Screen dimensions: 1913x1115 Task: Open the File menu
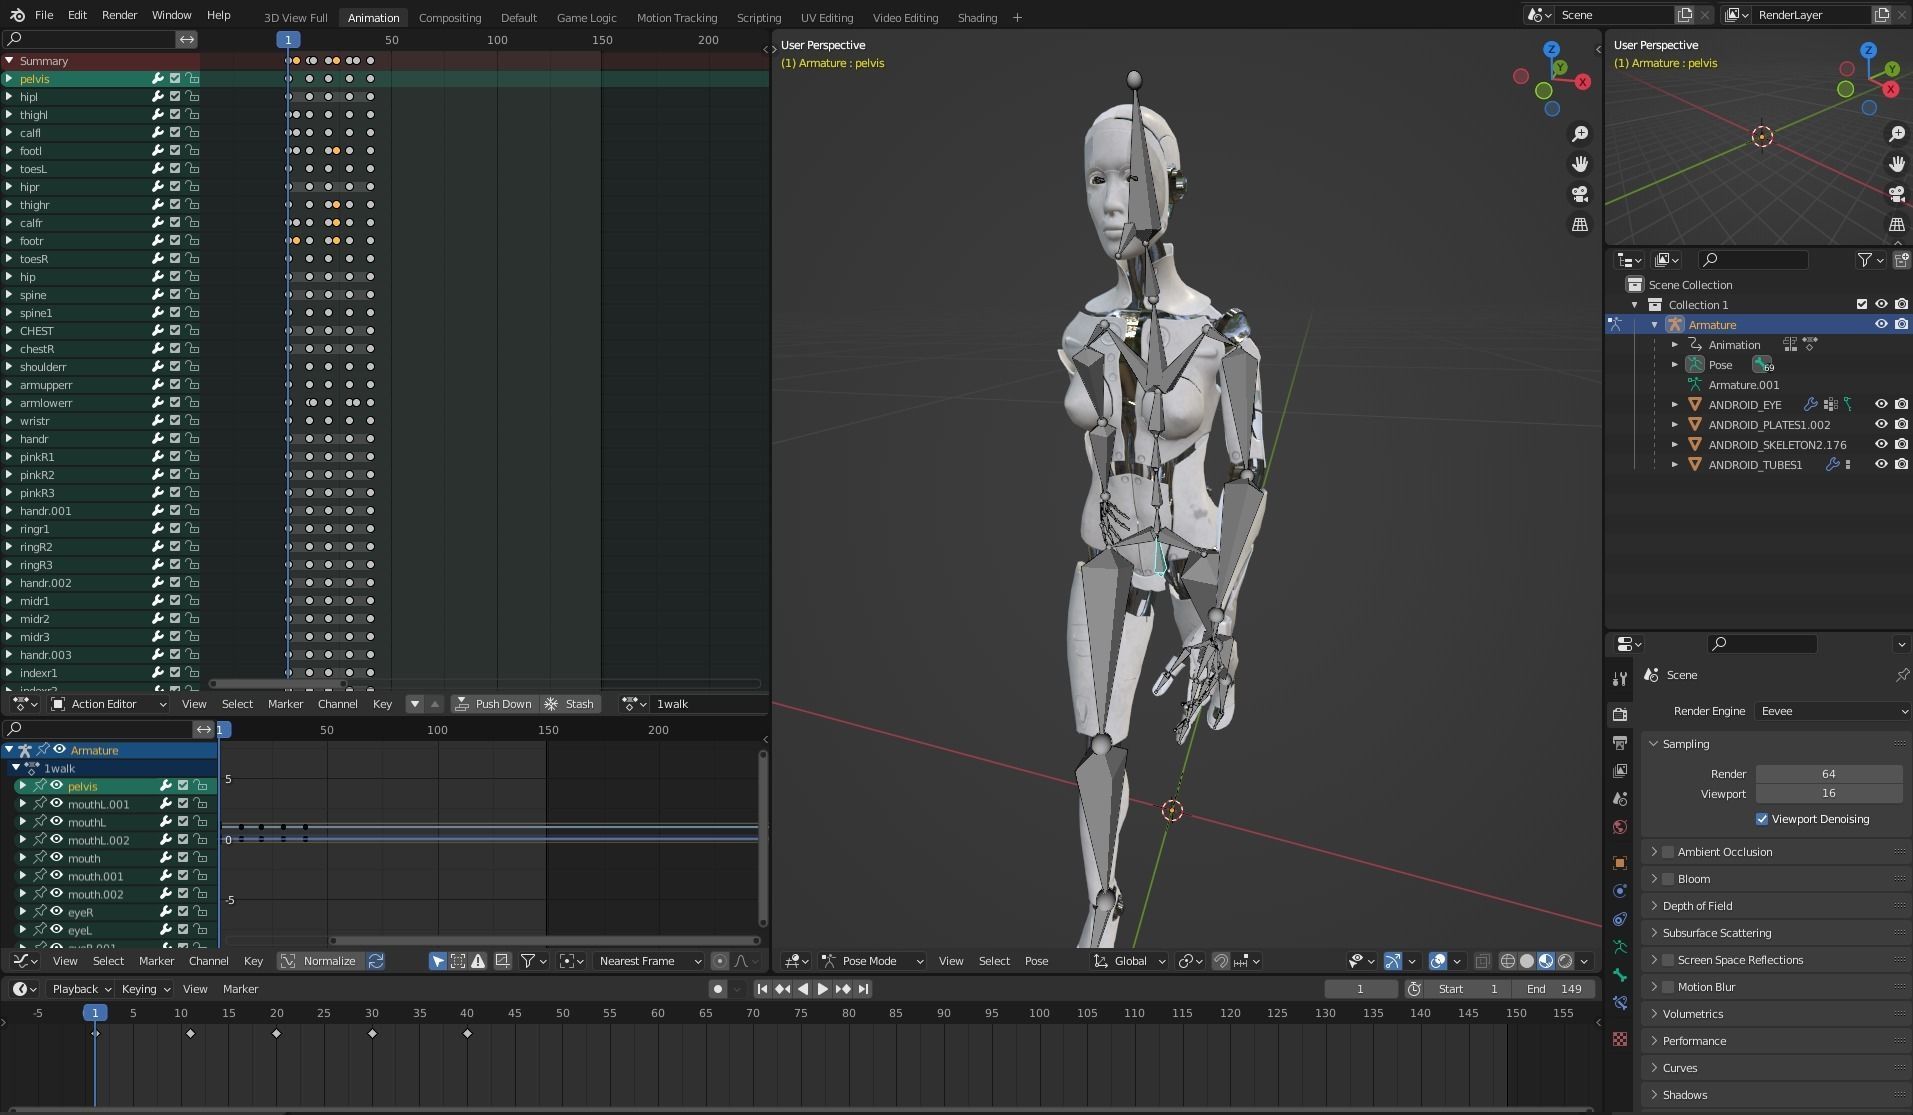pyautogui.click(x=44, y=15)
